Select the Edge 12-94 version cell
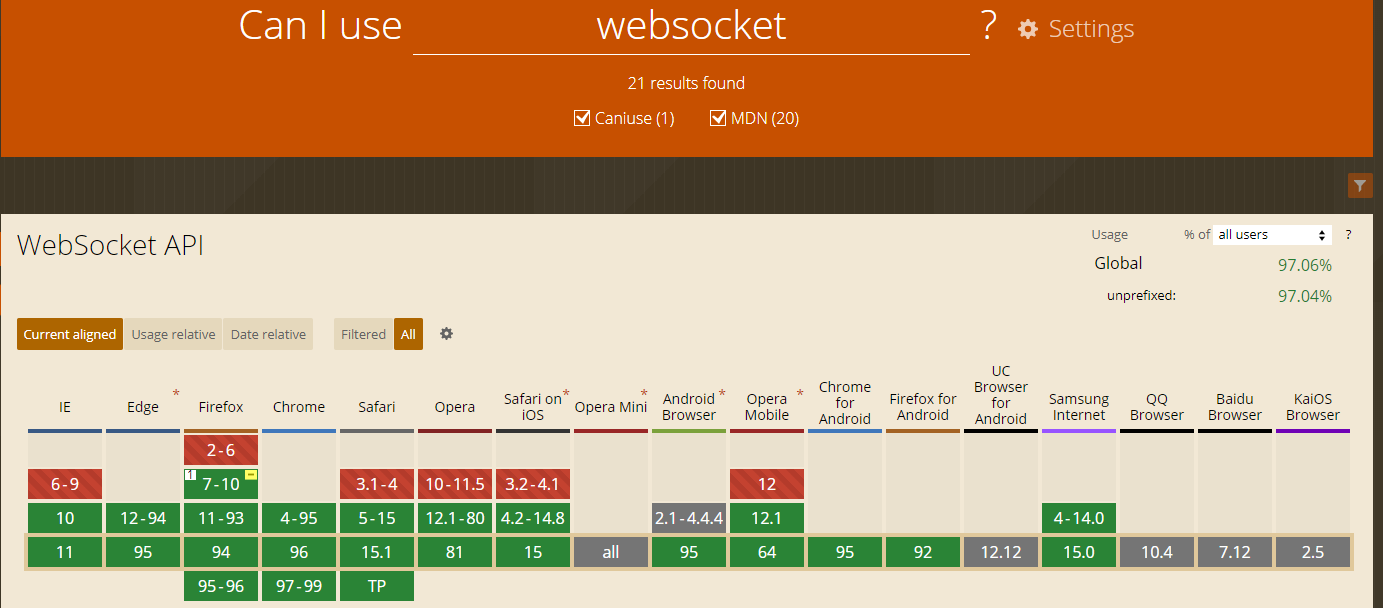 point(143,518)
